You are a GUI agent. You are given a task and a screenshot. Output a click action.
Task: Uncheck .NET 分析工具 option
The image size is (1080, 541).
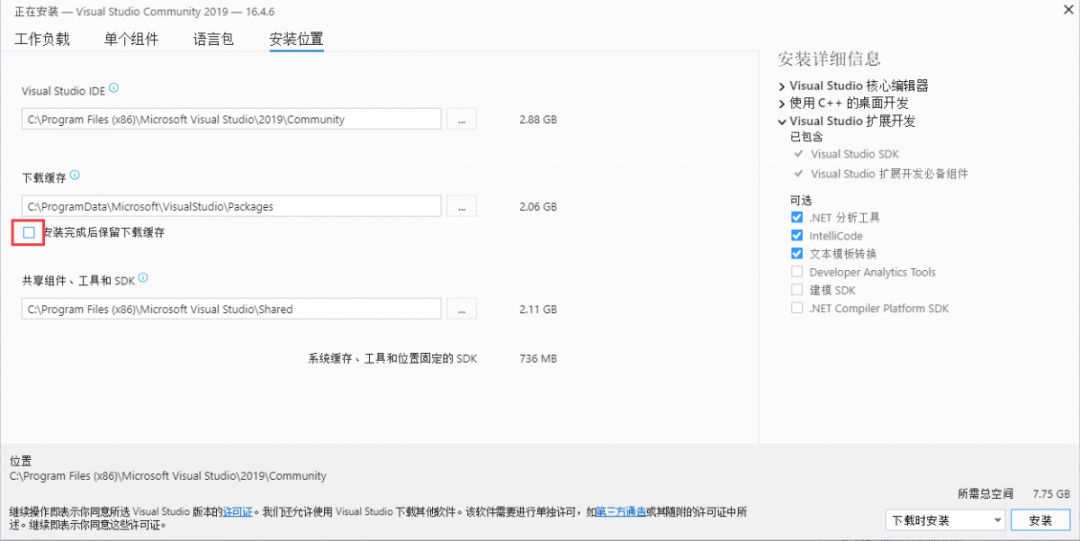(x=797, y=217)
